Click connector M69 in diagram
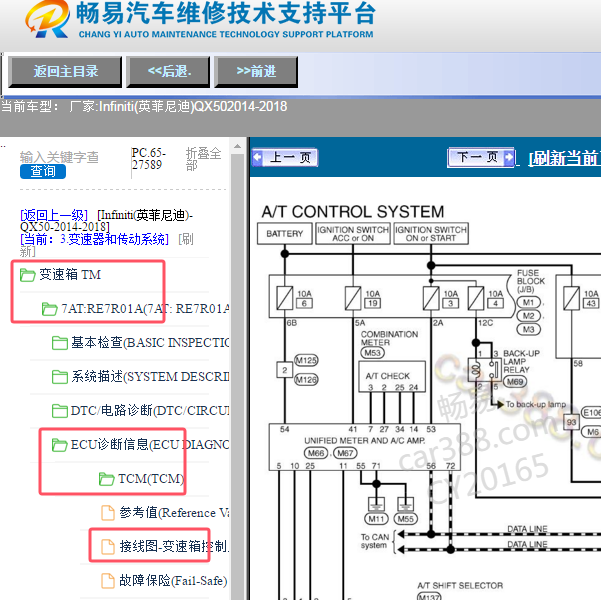The height and width of the screenshot is (600, 601). 516,382
